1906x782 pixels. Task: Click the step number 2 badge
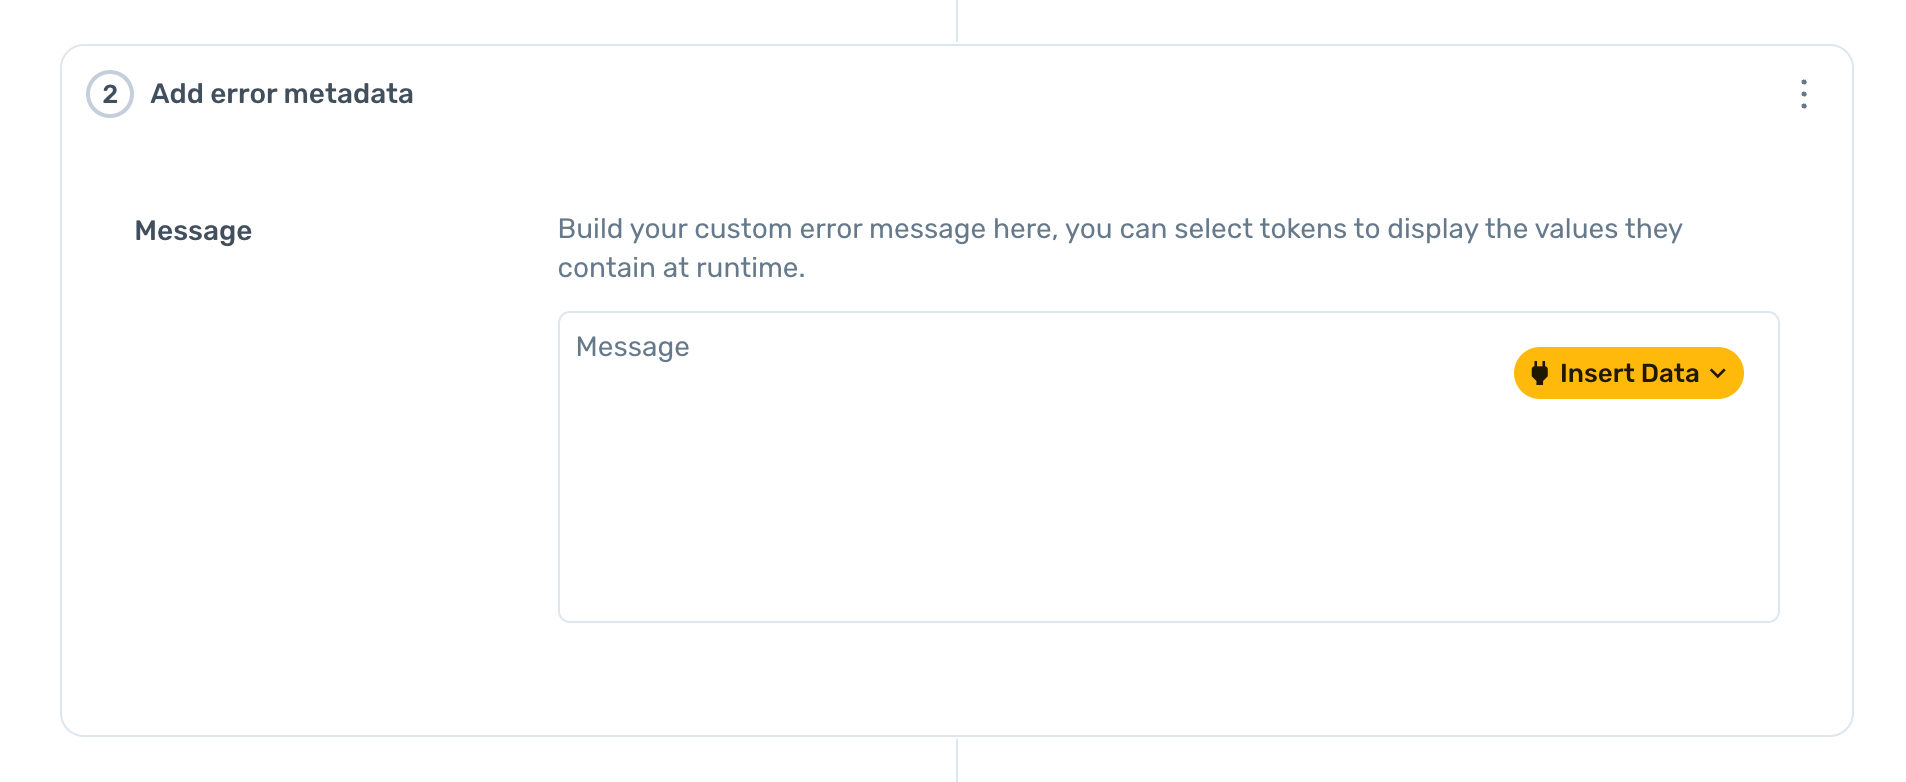(110, 94)
